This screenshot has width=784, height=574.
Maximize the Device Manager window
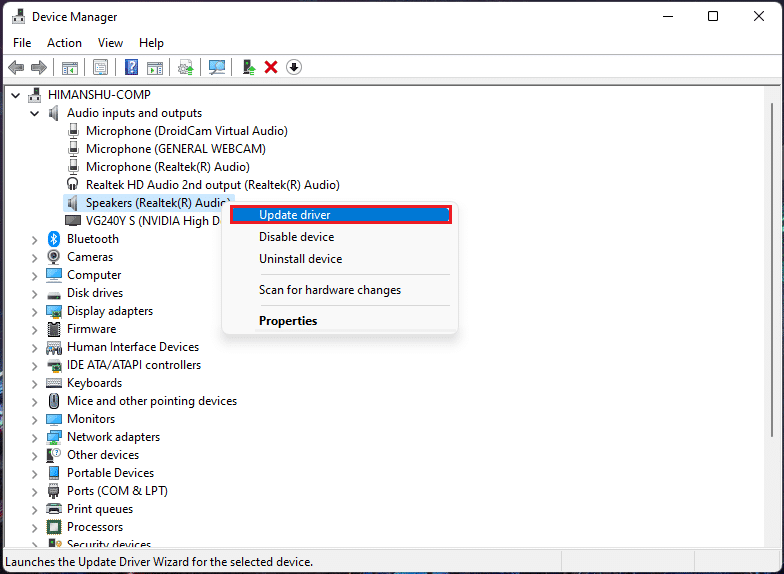(713, 16)
